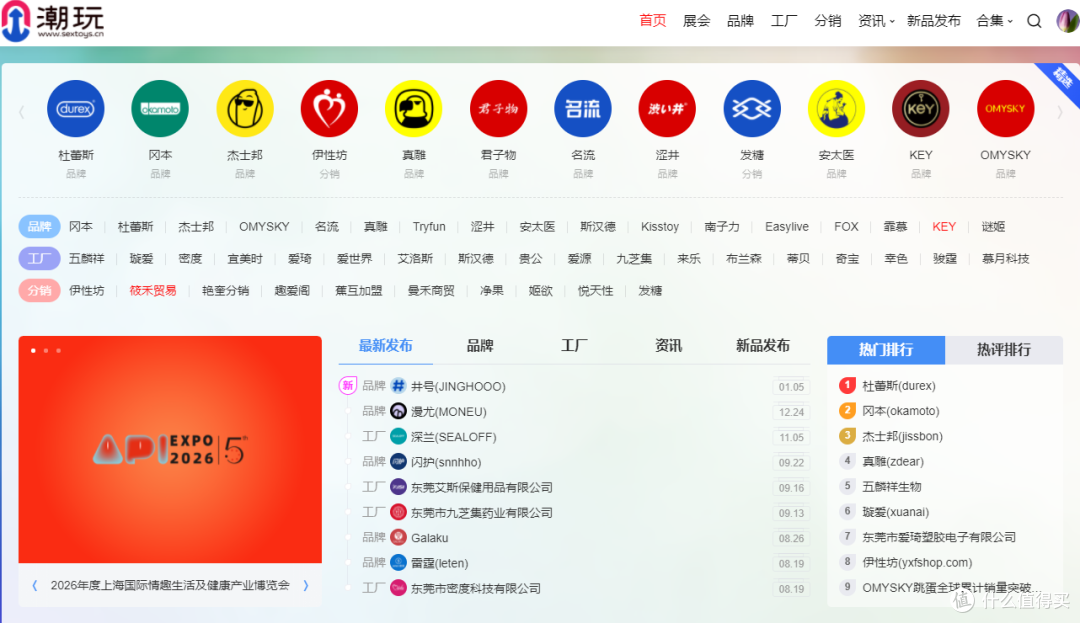Image resolution: width=1080 pixels, height=623 pixels.
Task: Select first banner slide dot indicator
Action: pos(33,350)
